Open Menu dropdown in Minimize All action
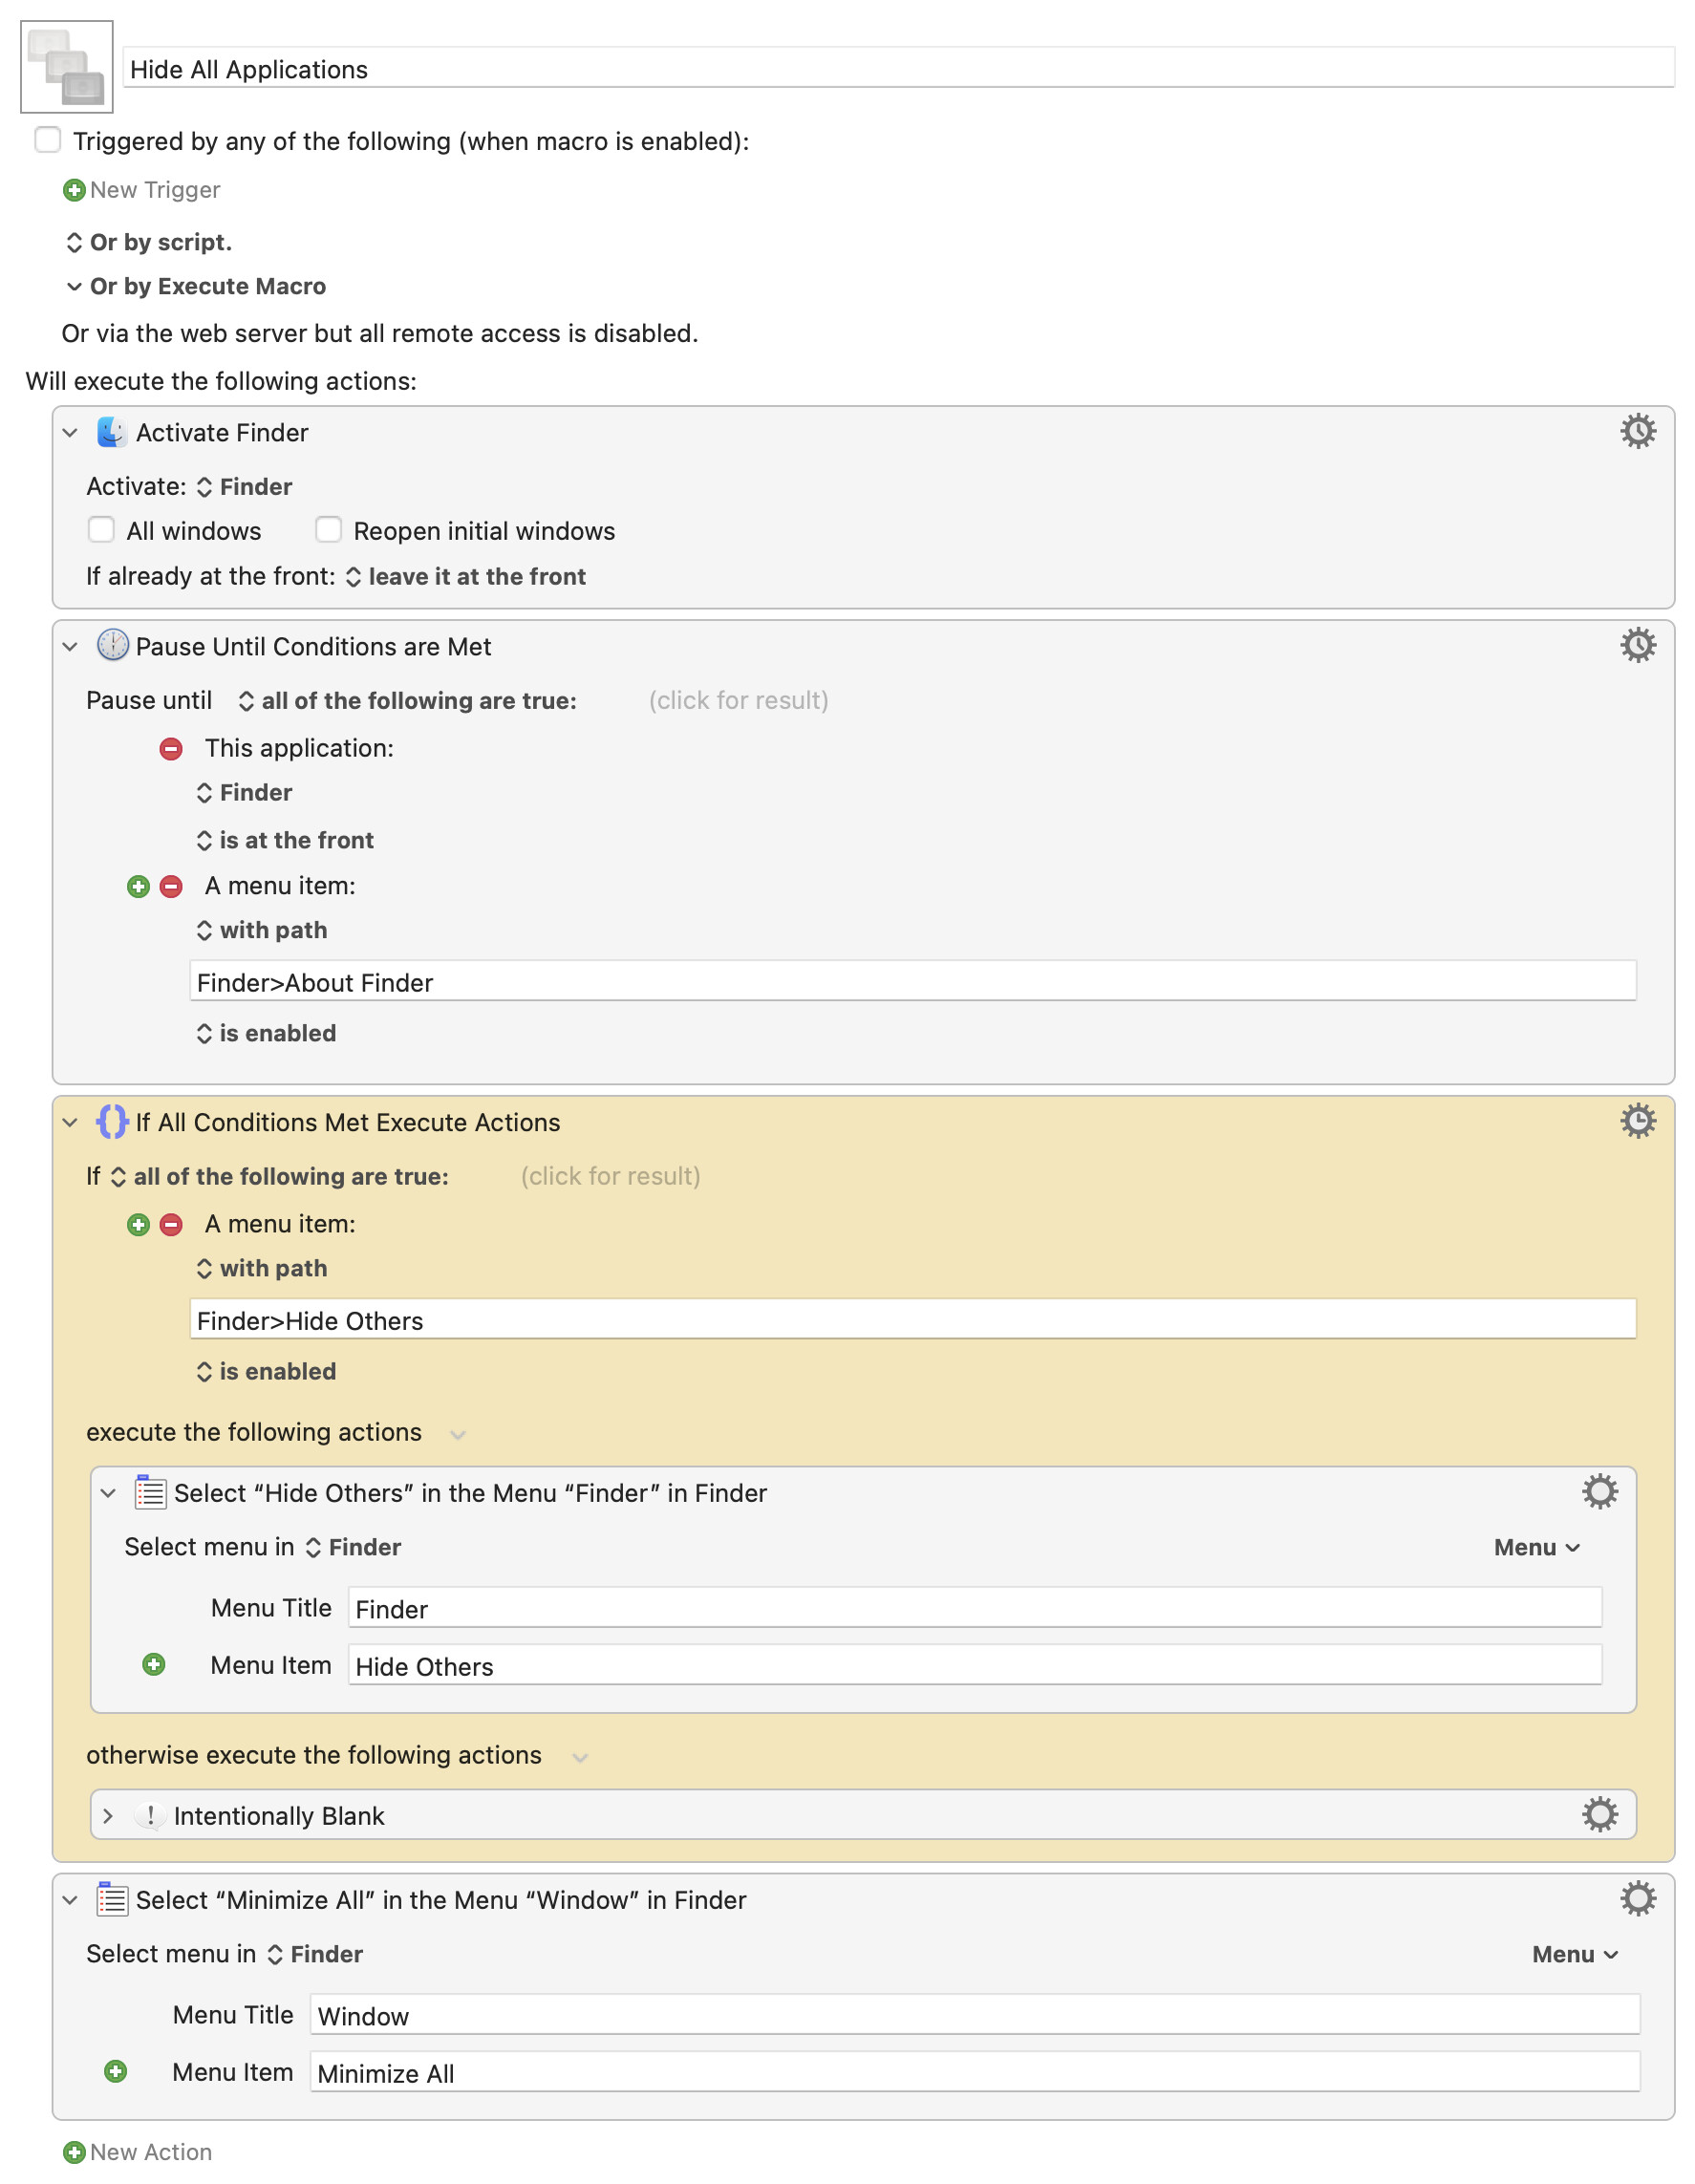The width and height of the screenshot is (1695, 2184). pos(1573,1954)
